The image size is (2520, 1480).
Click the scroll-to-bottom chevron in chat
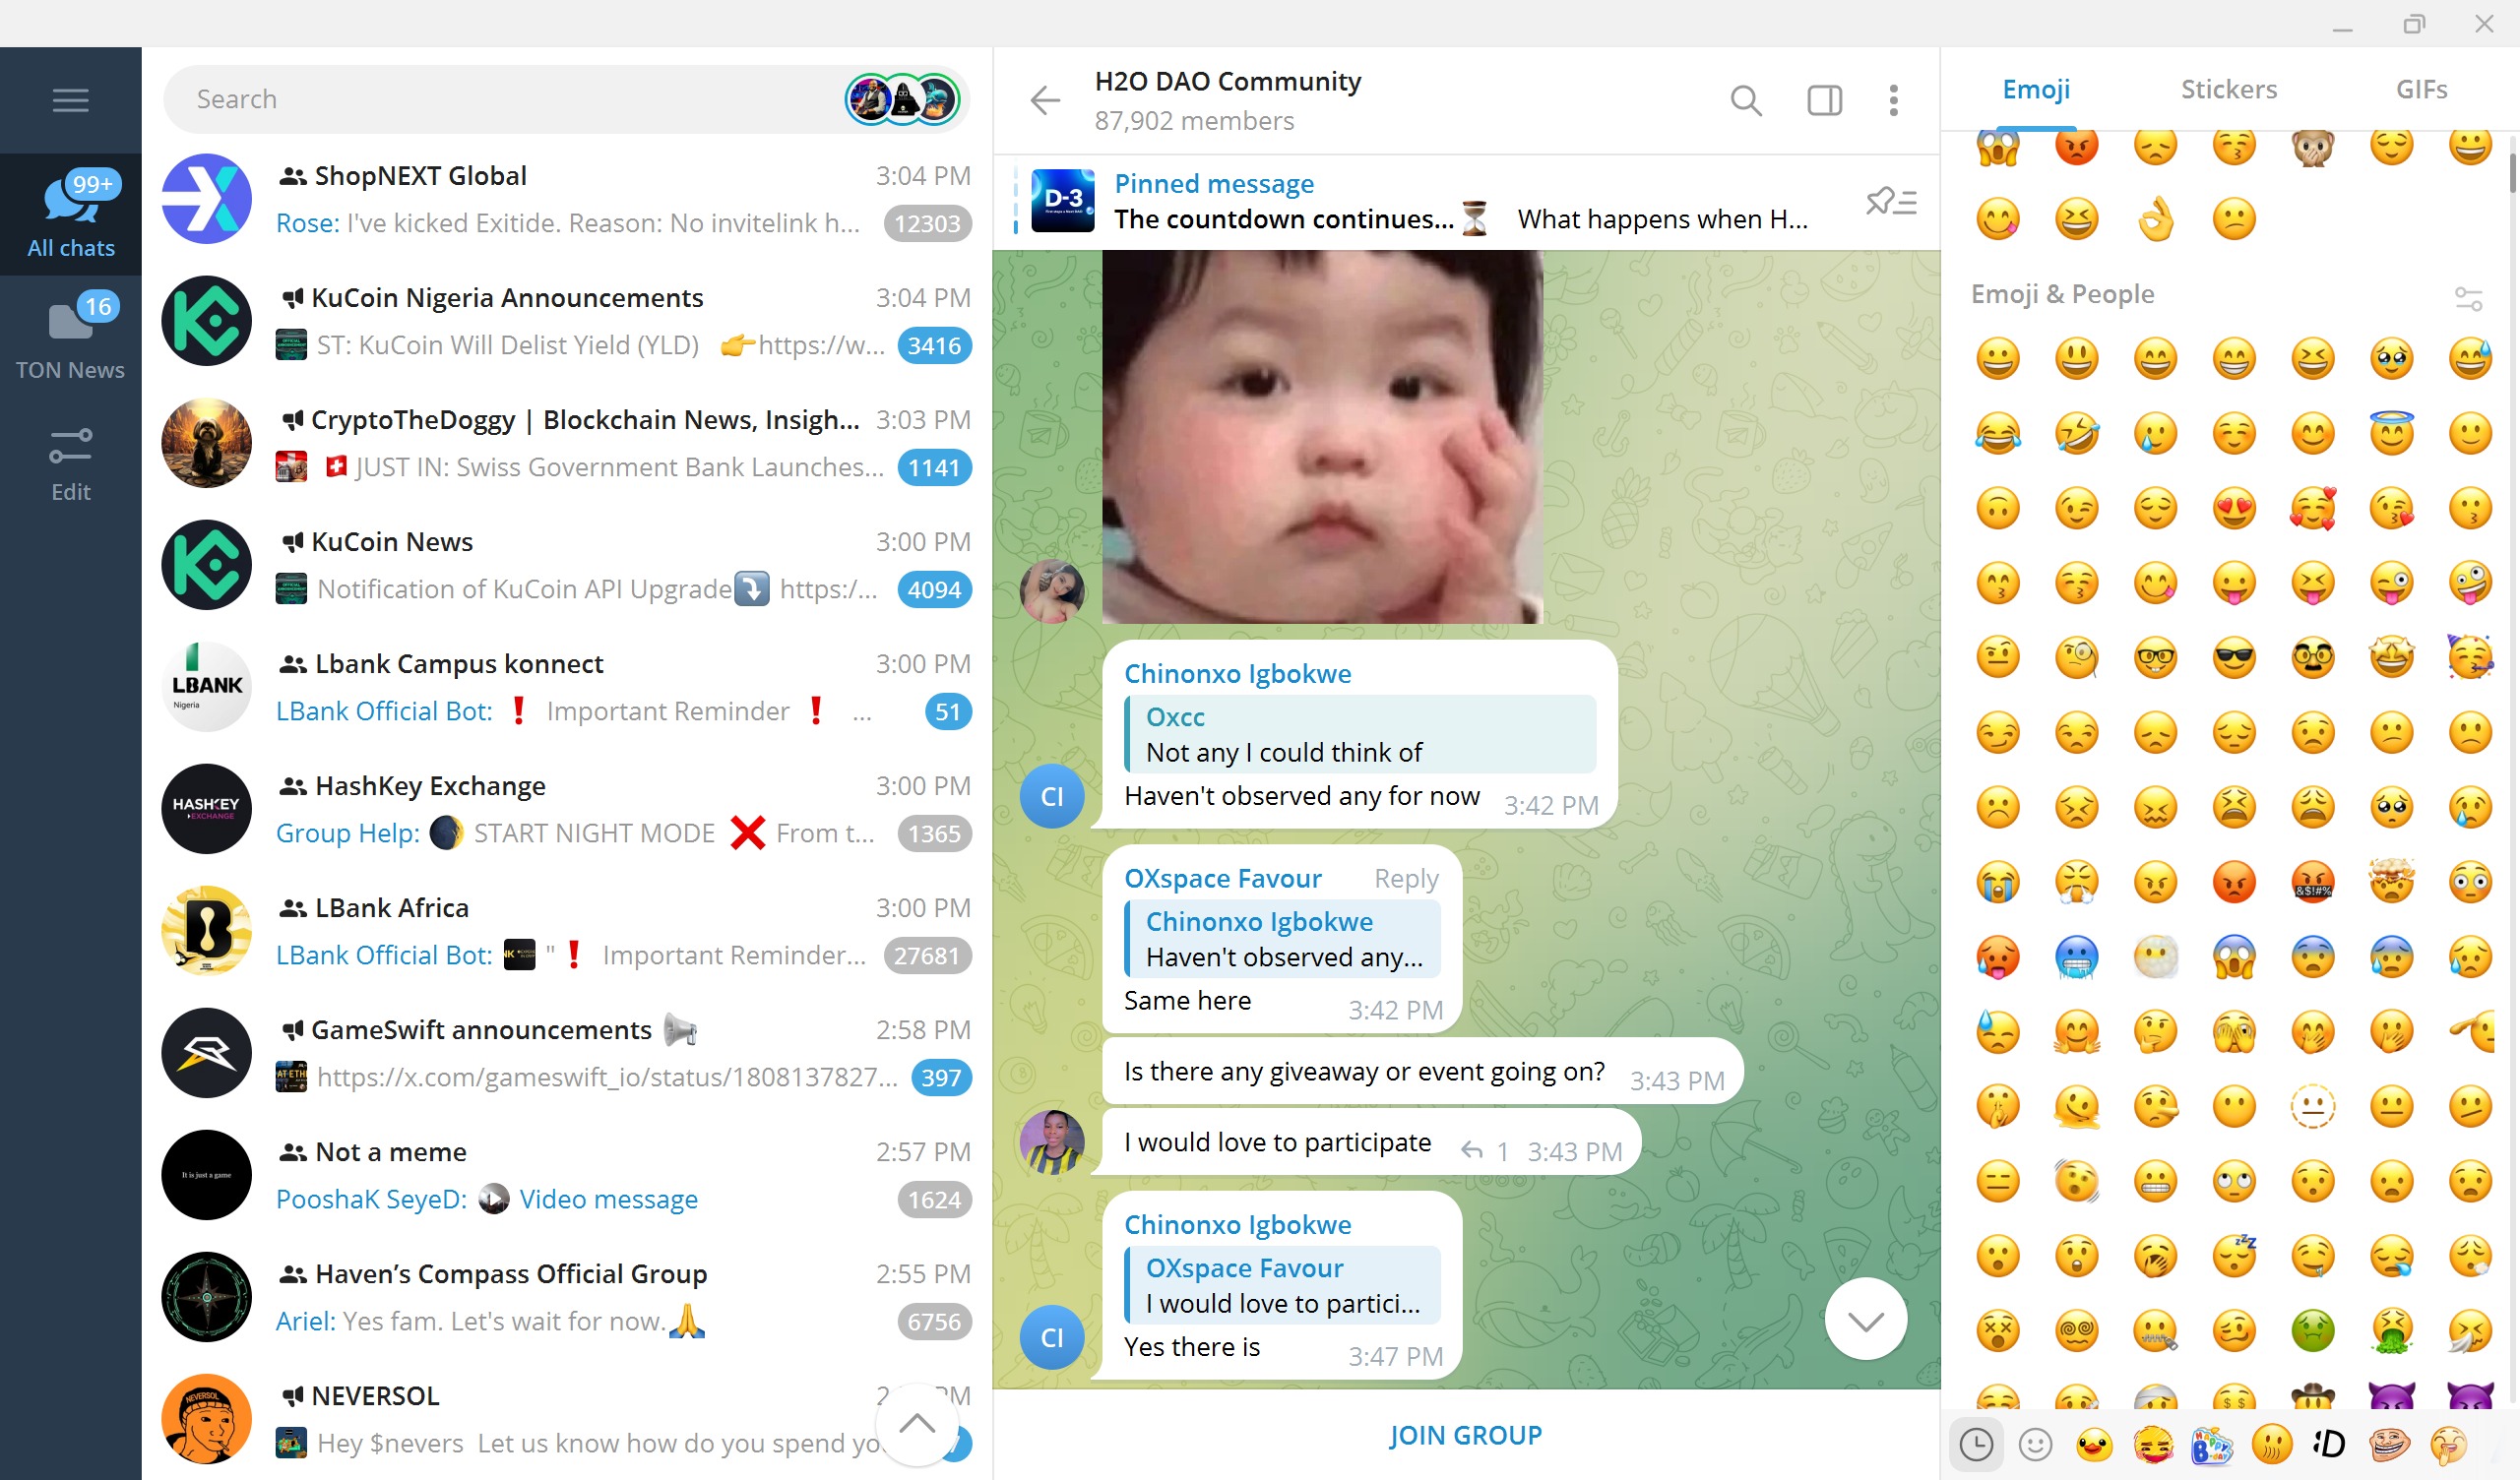point(1865,1320)
